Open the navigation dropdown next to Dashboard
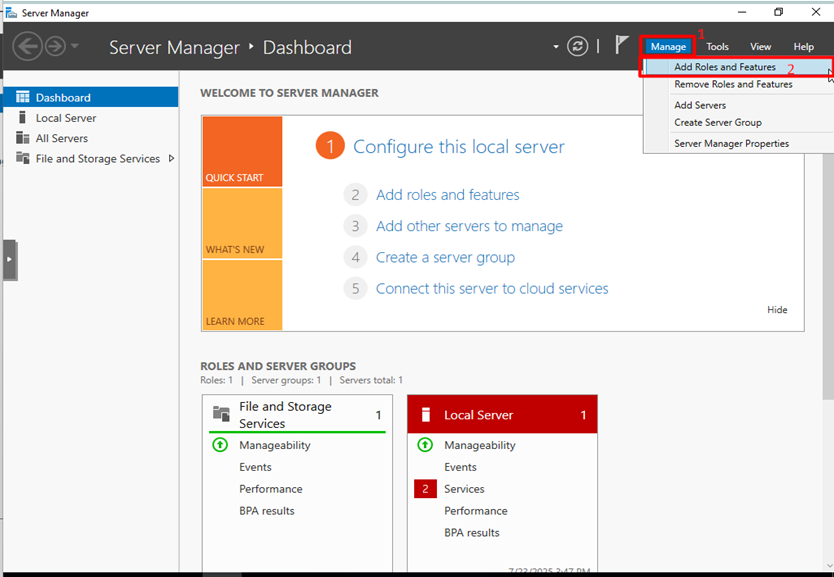Viewport: 834px width, 577px height. [555, 47]
